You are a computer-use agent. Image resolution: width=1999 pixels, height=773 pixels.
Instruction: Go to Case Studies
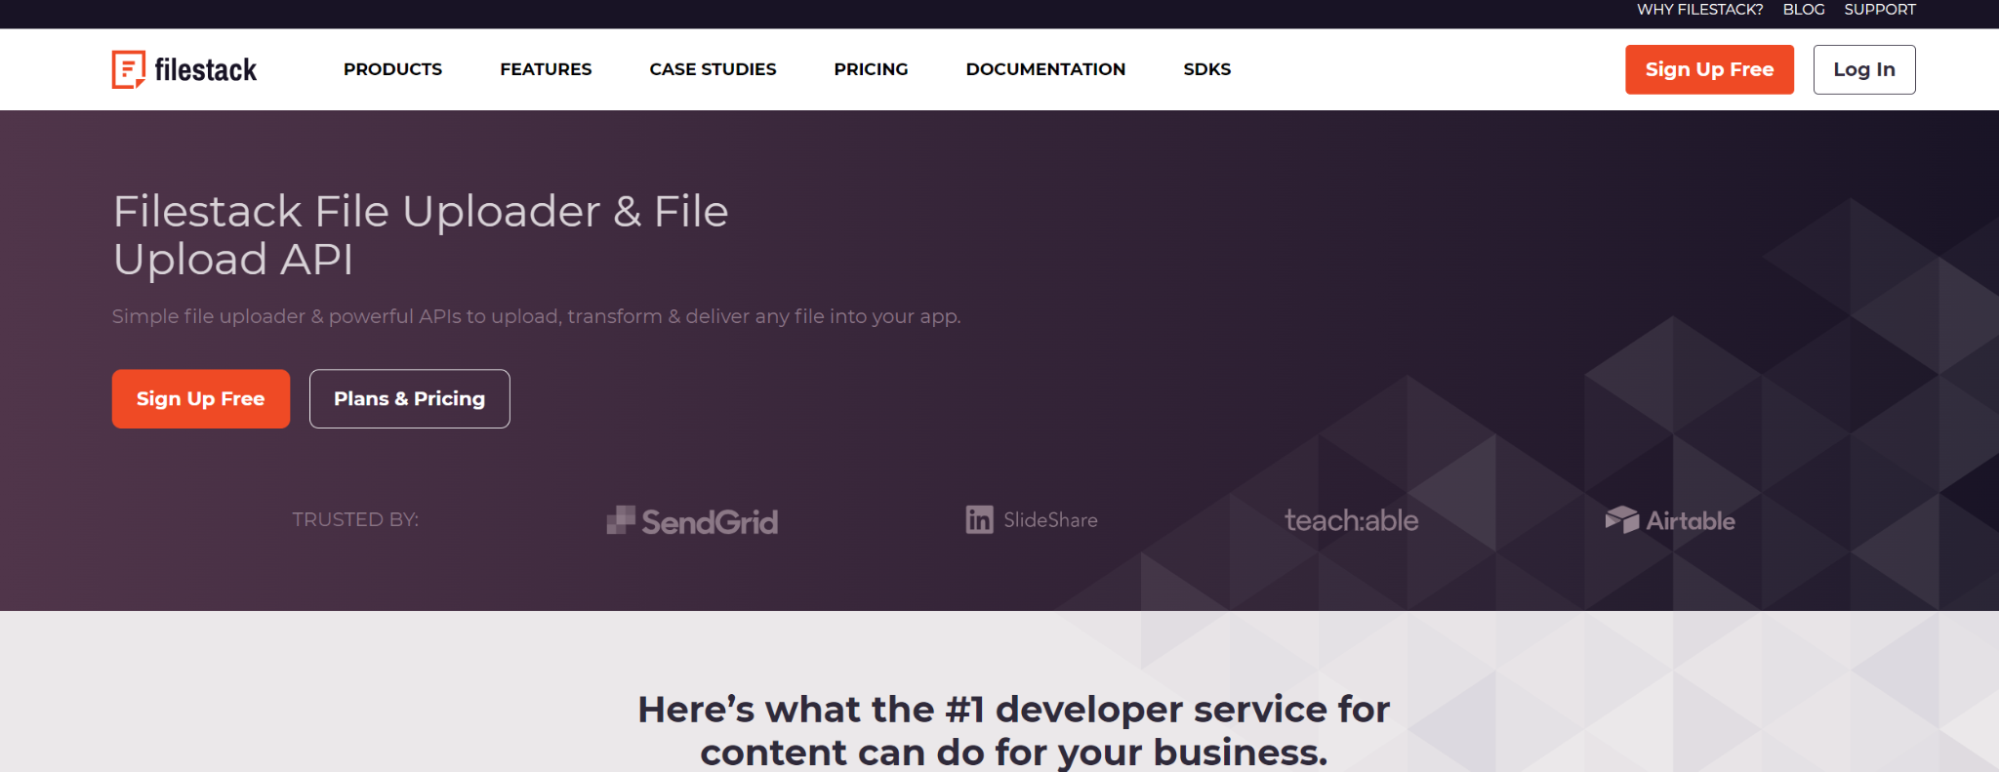tap(713, 69)
